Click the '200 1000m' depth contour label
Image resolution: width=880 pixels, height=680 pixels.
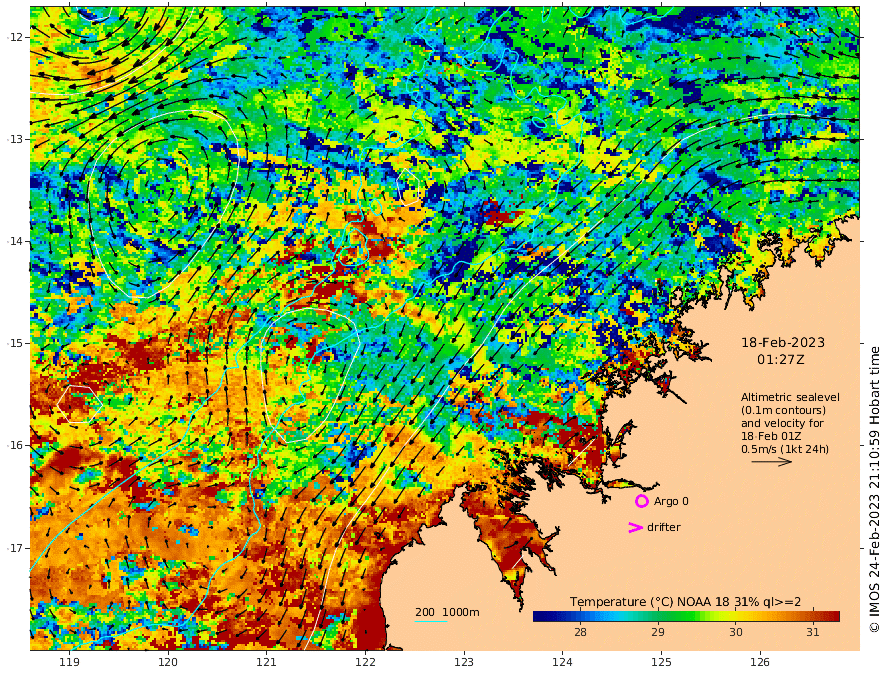coord(447,612)
